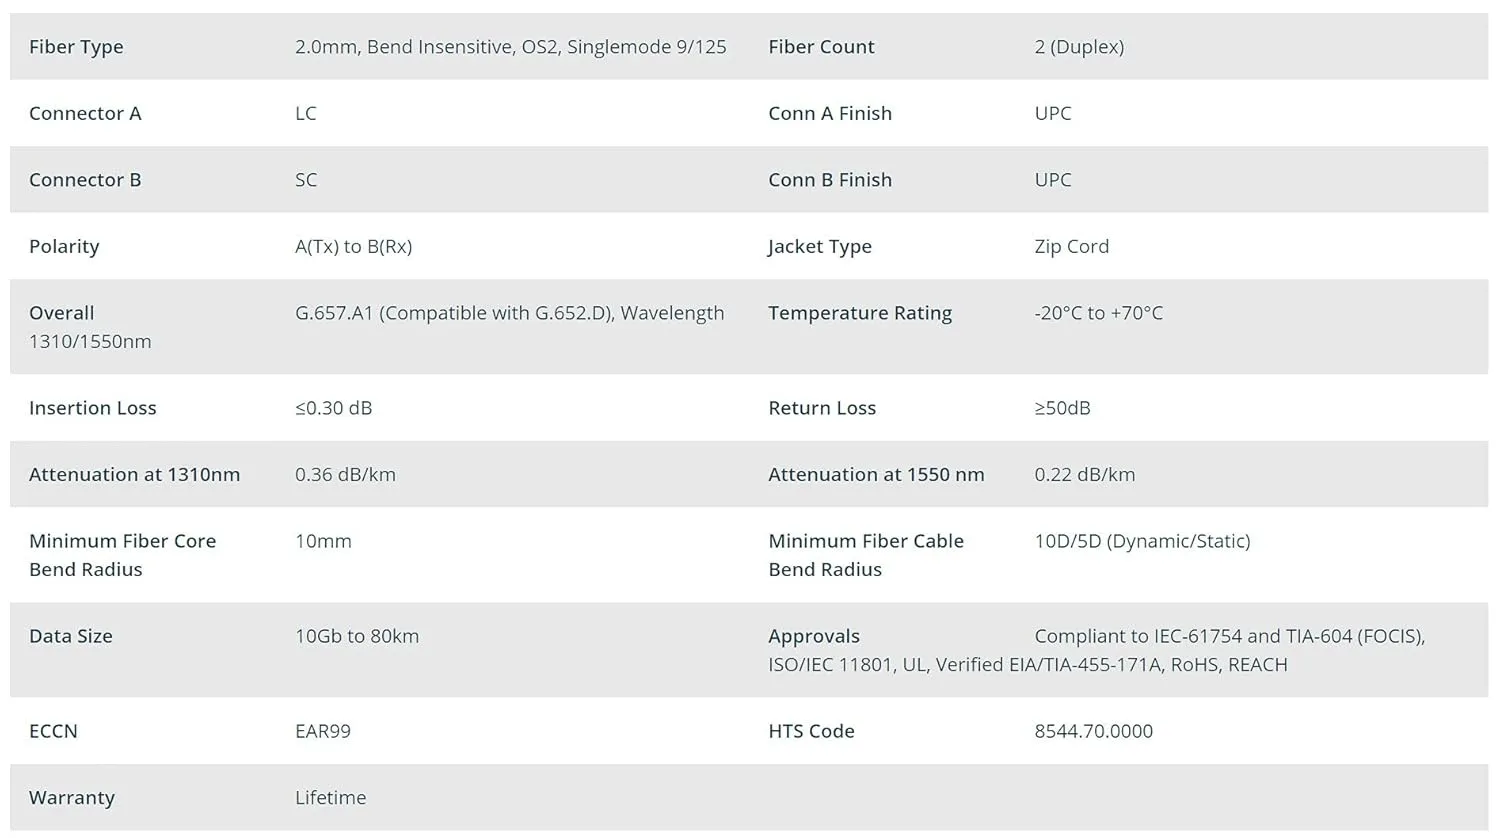The width and height of the screenshot is (1500, 838).
Task: Click the Insertion Loss value ≤0.30 dB
Action: click(334, 408)
